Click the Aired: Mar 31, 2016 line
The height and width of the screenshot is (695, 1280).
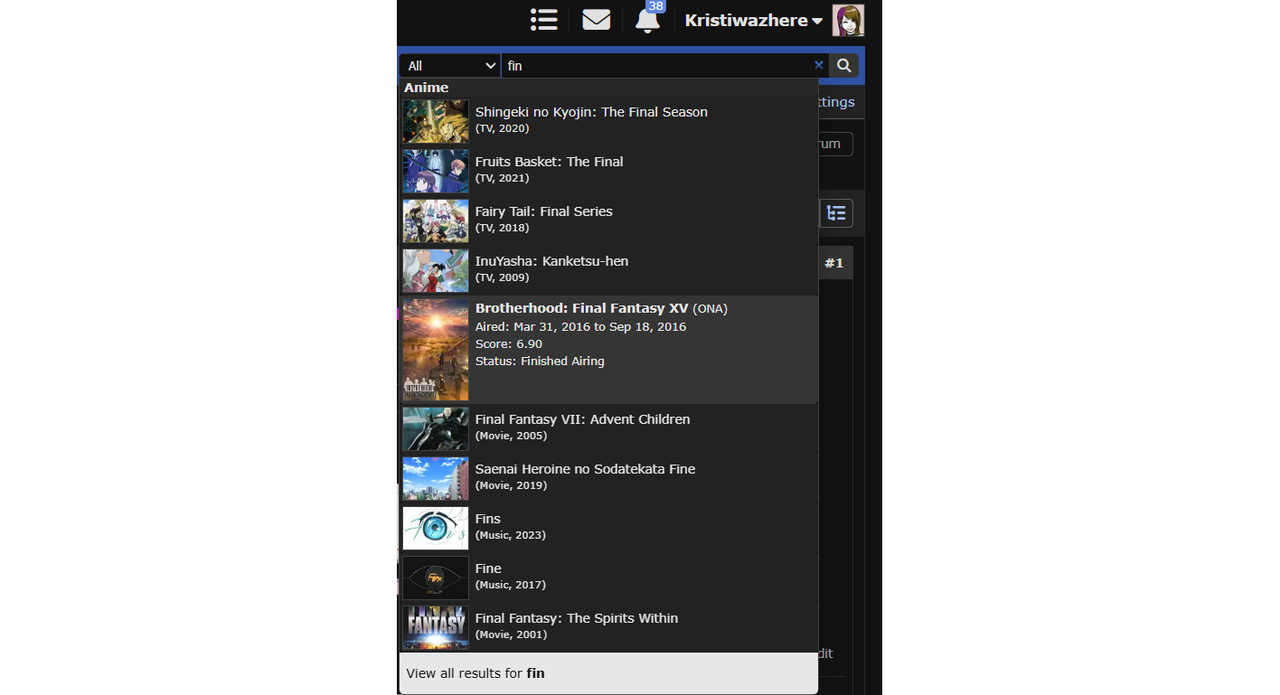pyautogui.click(x=581, y=327)
